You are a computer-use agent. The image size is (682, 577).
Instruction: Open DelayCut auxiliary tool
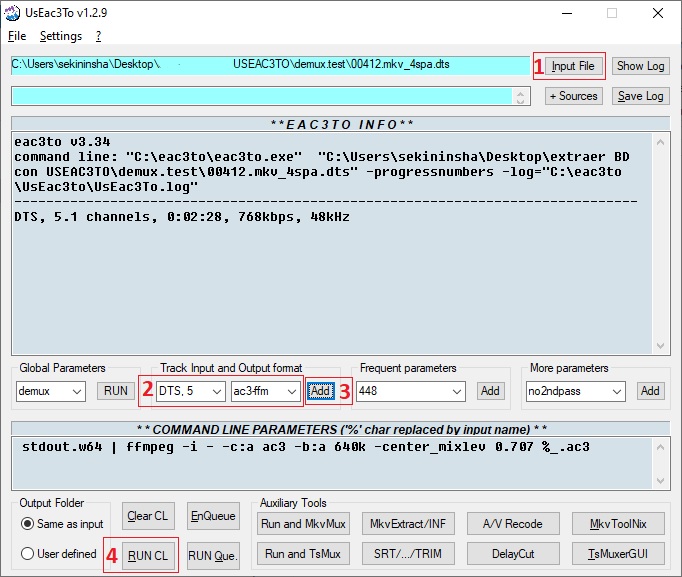click(x=513, y=554)
